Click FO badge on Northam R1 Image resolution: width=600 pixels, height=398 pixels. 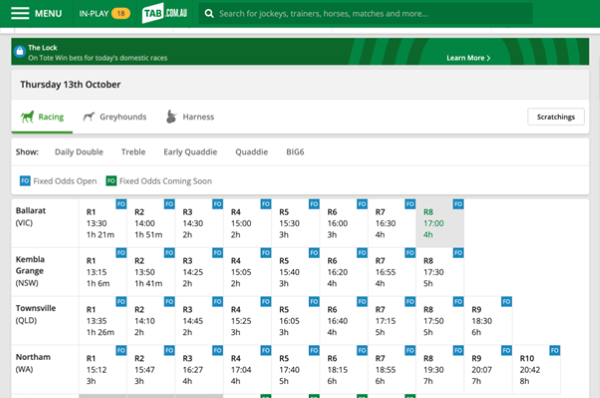click(x=121, y=351)
